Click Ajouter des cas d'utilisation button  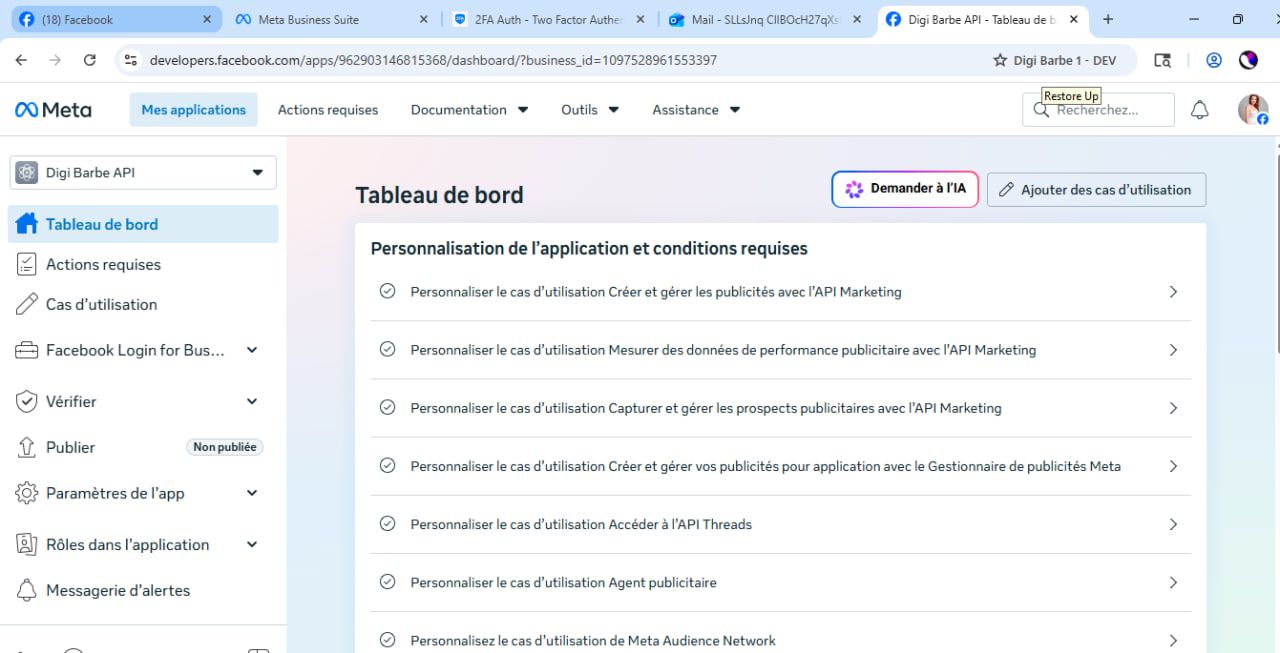tap(1096, 190)
